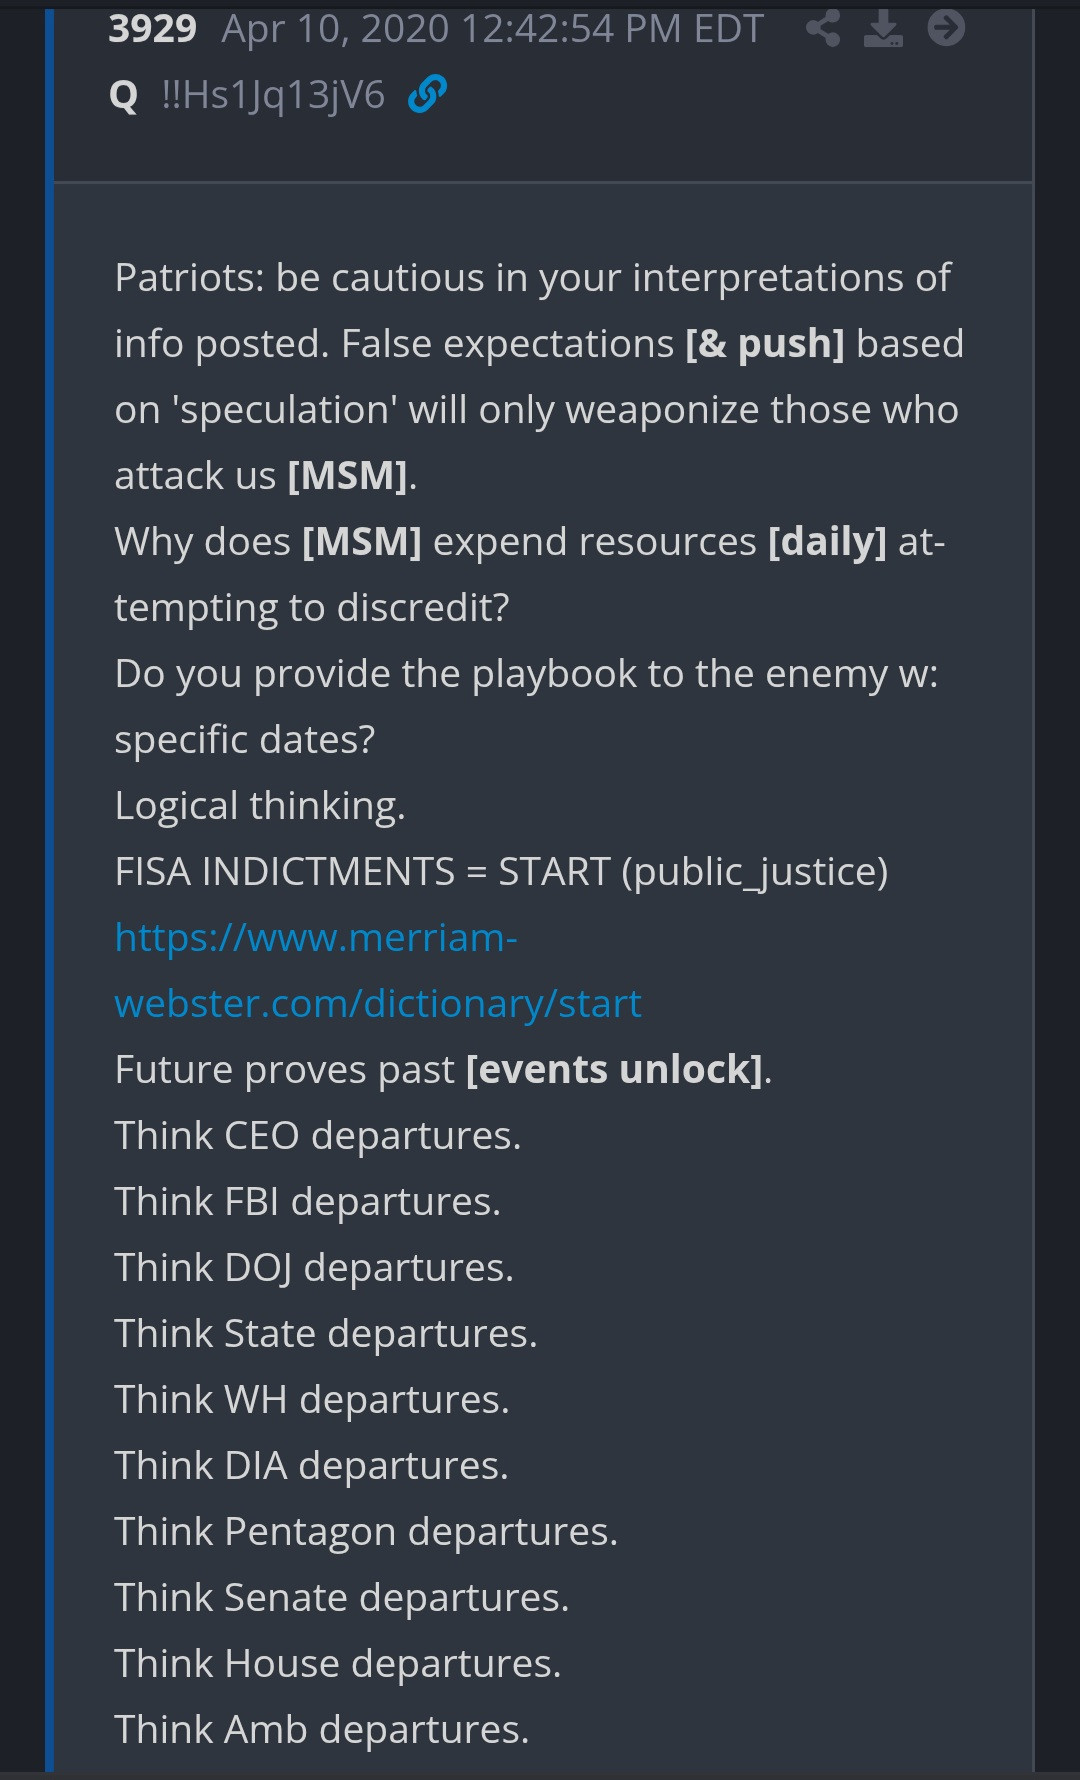Click the 'Think Senate departures.' line
This screenshot has width=1080, height=1780.
pyautogui.click(x=342, y=1598)
